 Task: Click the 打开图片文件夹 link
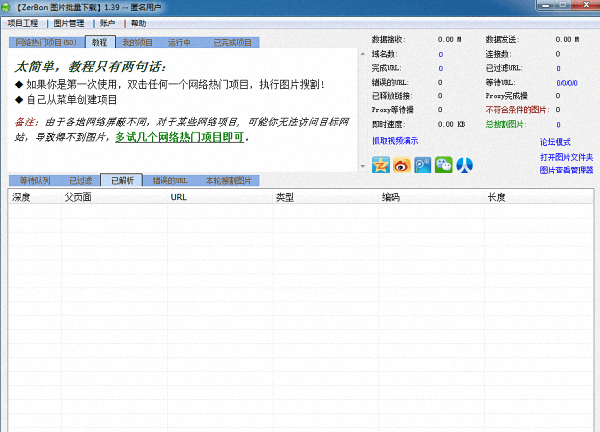tap(567, 157)
